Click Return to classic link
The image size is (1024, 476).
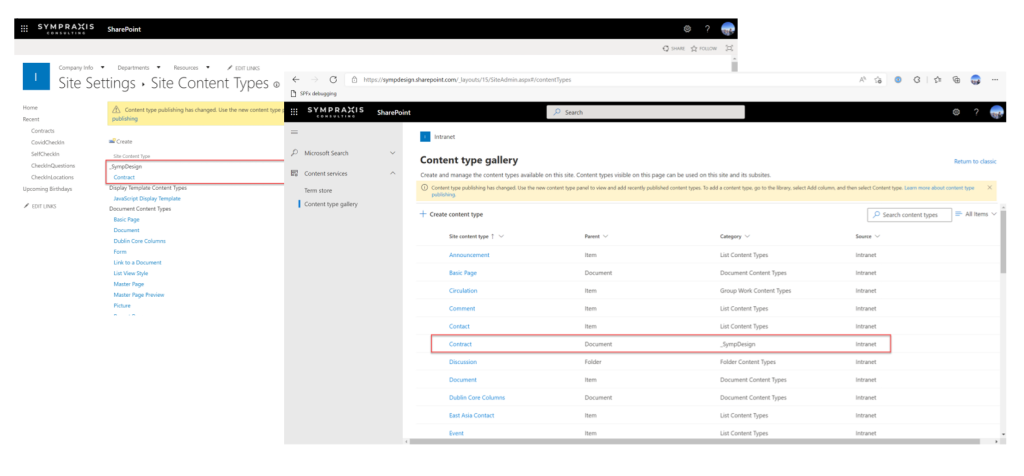976,161
